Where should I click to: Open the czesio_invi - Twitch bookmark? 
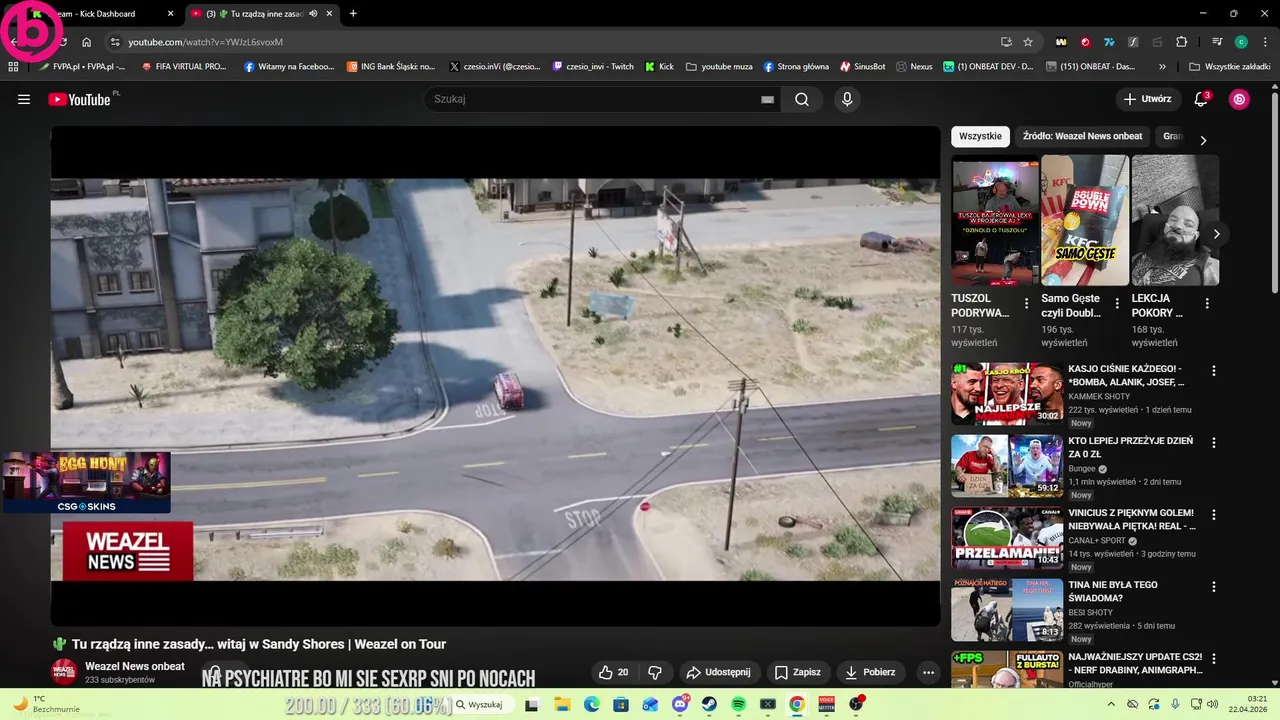click(593, 66)
